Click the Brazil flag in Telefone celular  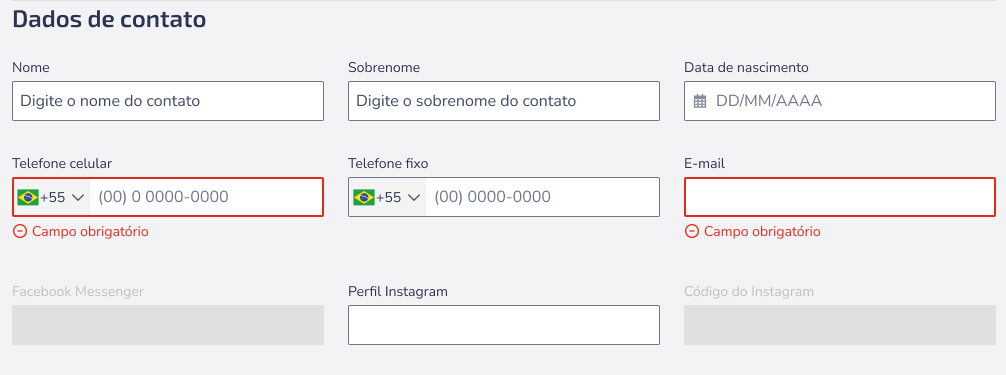pyautogui.click(x=28, y=197)
